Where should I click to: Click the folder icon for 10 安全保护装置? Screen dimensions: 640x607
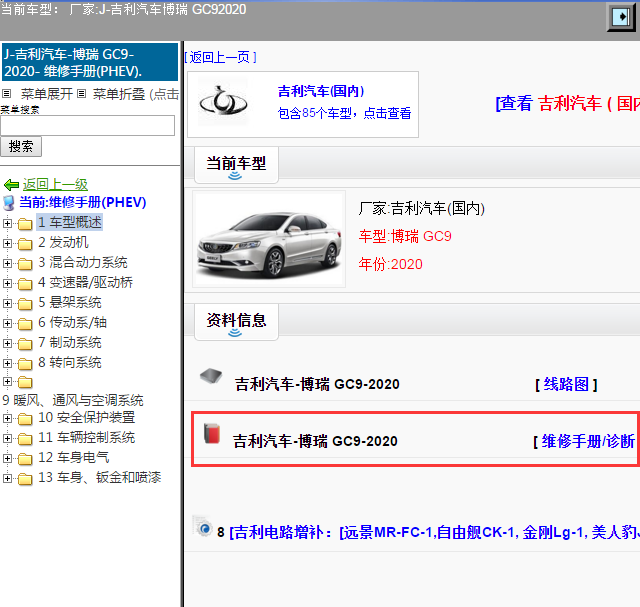point(25,419)
